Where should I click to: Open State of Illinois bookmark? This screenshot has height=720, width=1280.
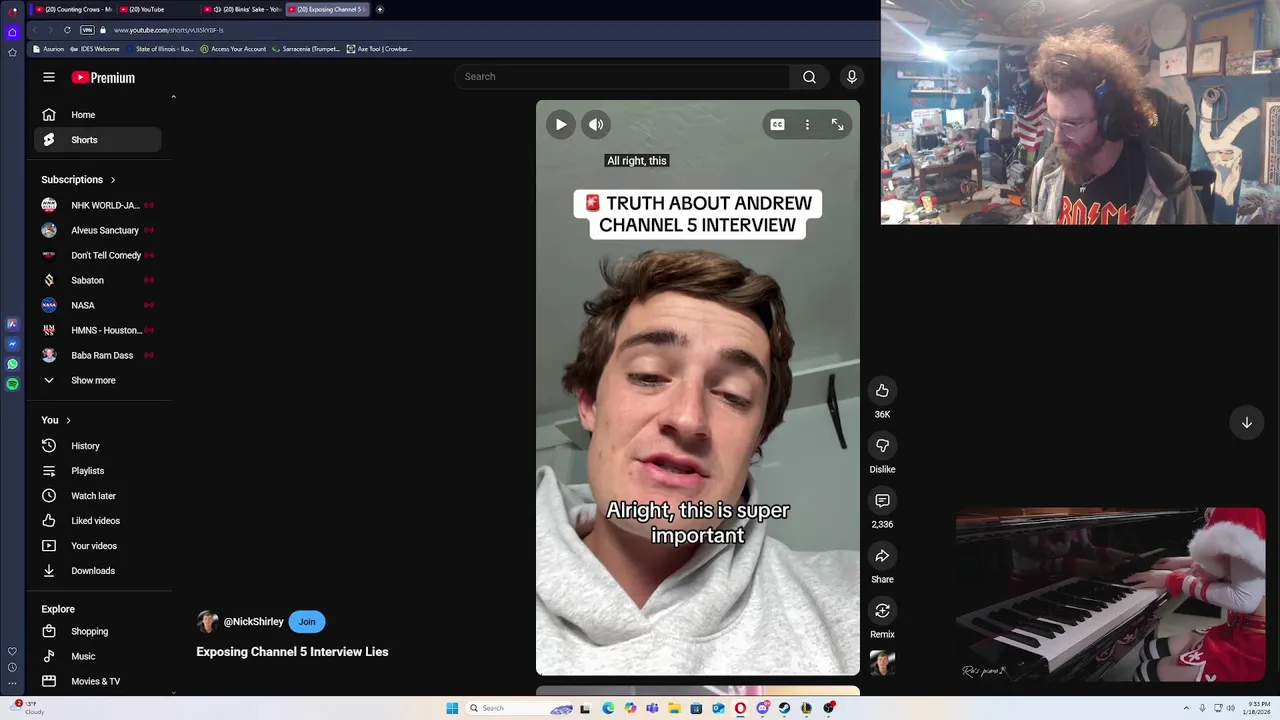160,49
